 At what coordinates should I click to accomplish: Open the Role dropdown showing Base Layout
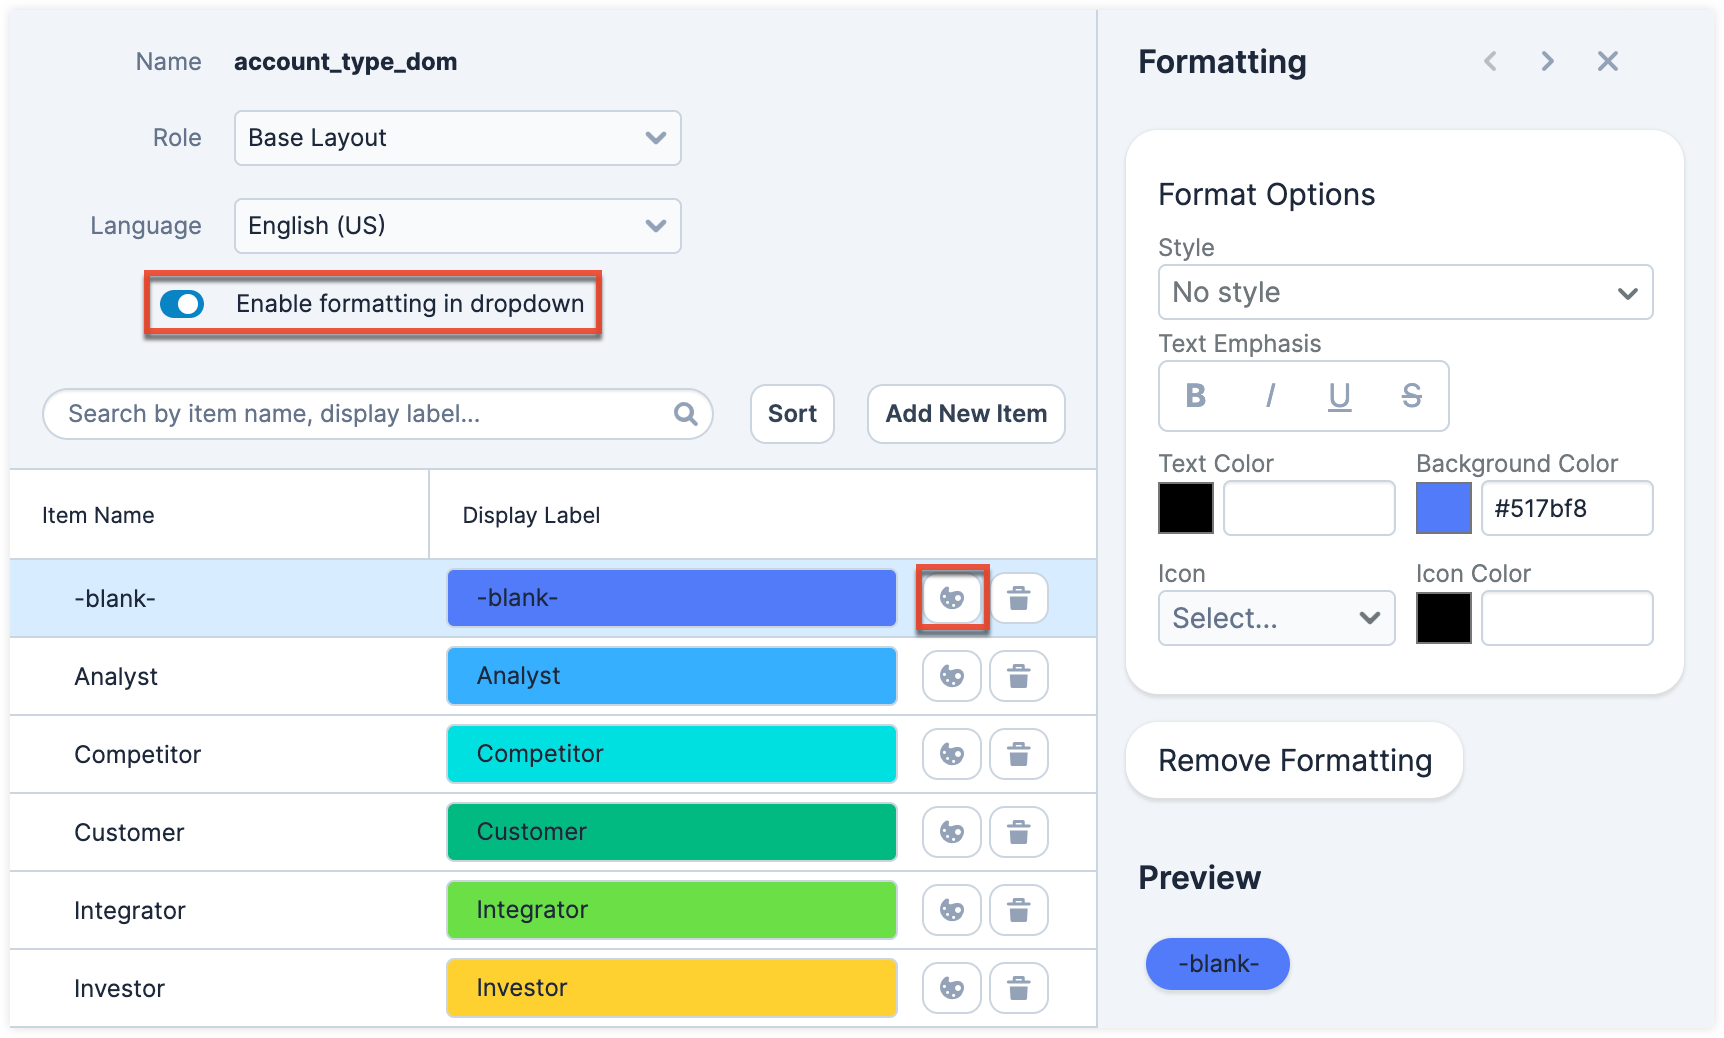(457, 138)
